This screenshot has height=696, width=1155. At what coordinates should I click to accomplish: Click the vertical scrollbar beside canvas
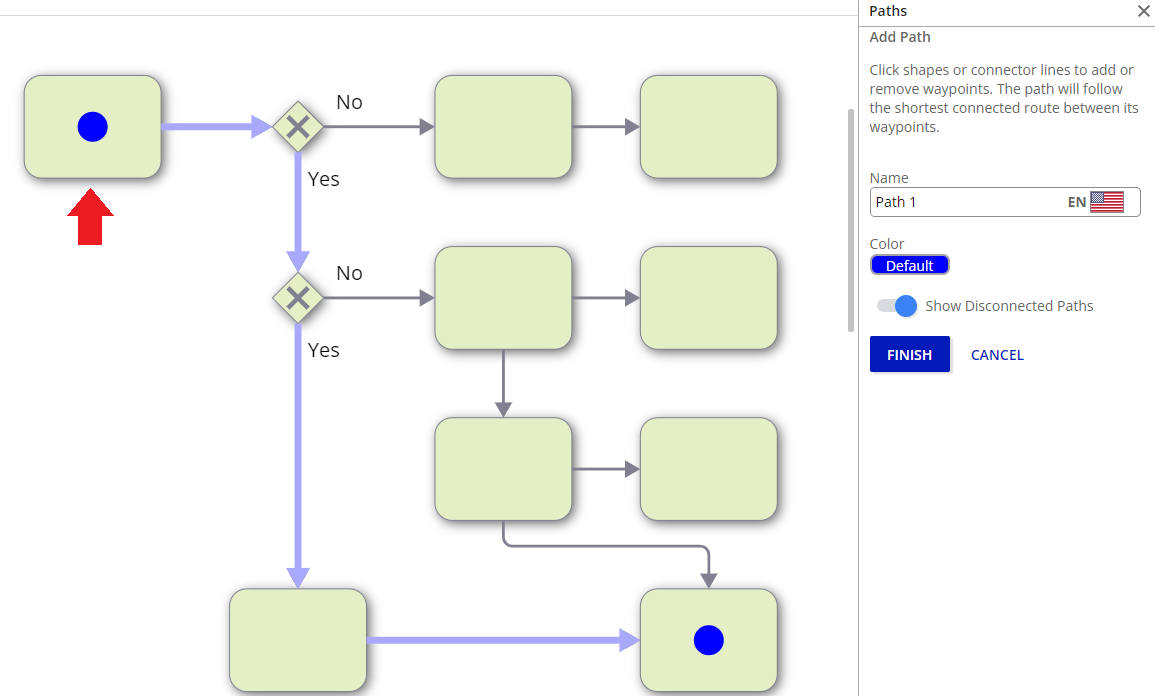pos(851,220)
